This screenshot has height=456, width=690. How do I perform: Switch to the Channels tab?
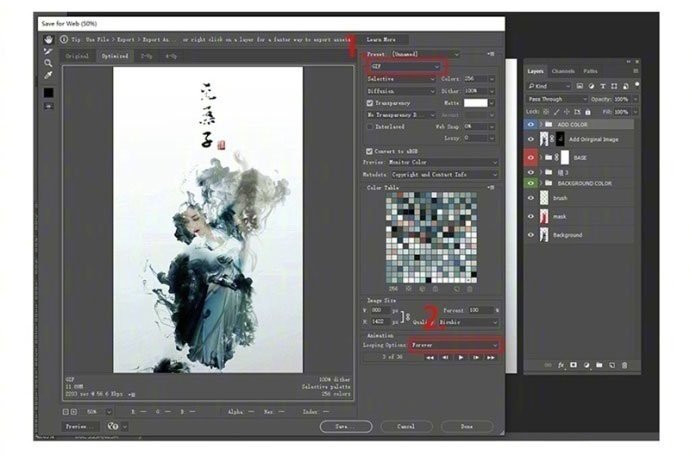[563, 71]
